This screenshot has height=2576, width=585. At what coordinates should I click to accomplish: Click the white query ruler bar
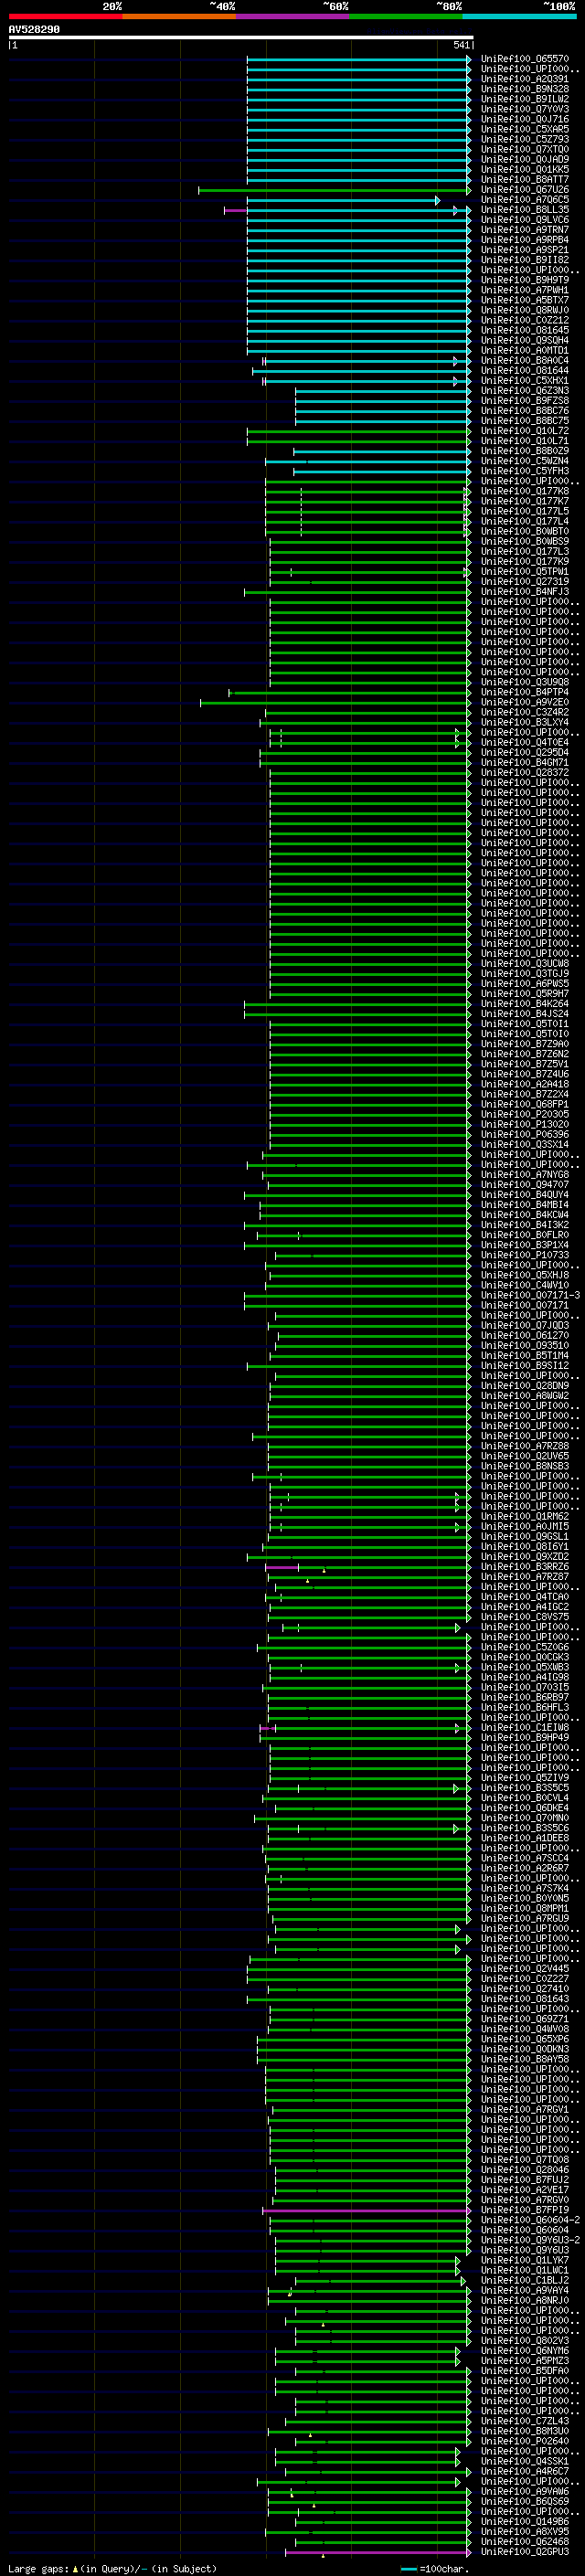point(240,37)
